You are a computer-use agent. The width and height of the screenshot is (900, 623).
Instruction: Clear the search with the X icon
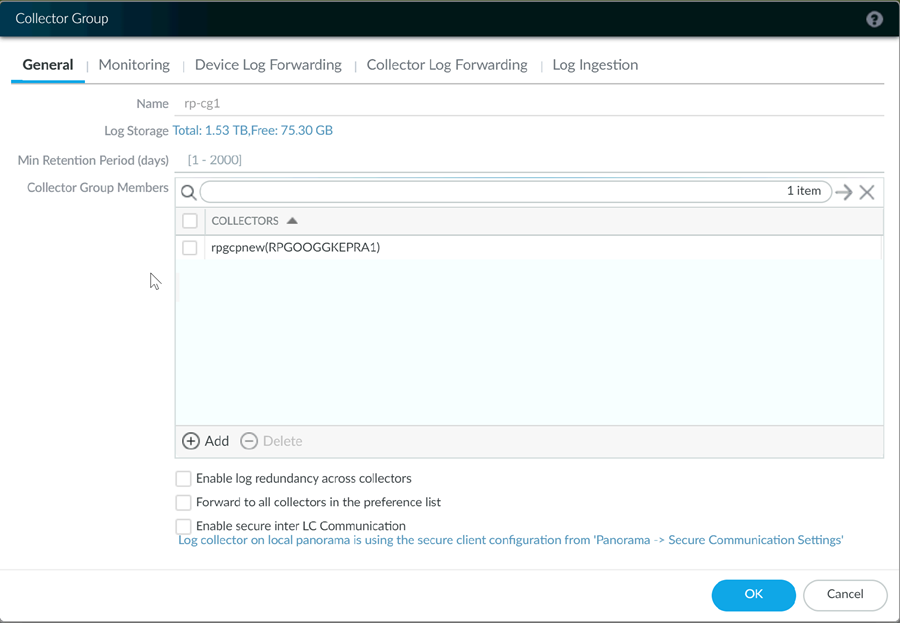pos(867,192)
